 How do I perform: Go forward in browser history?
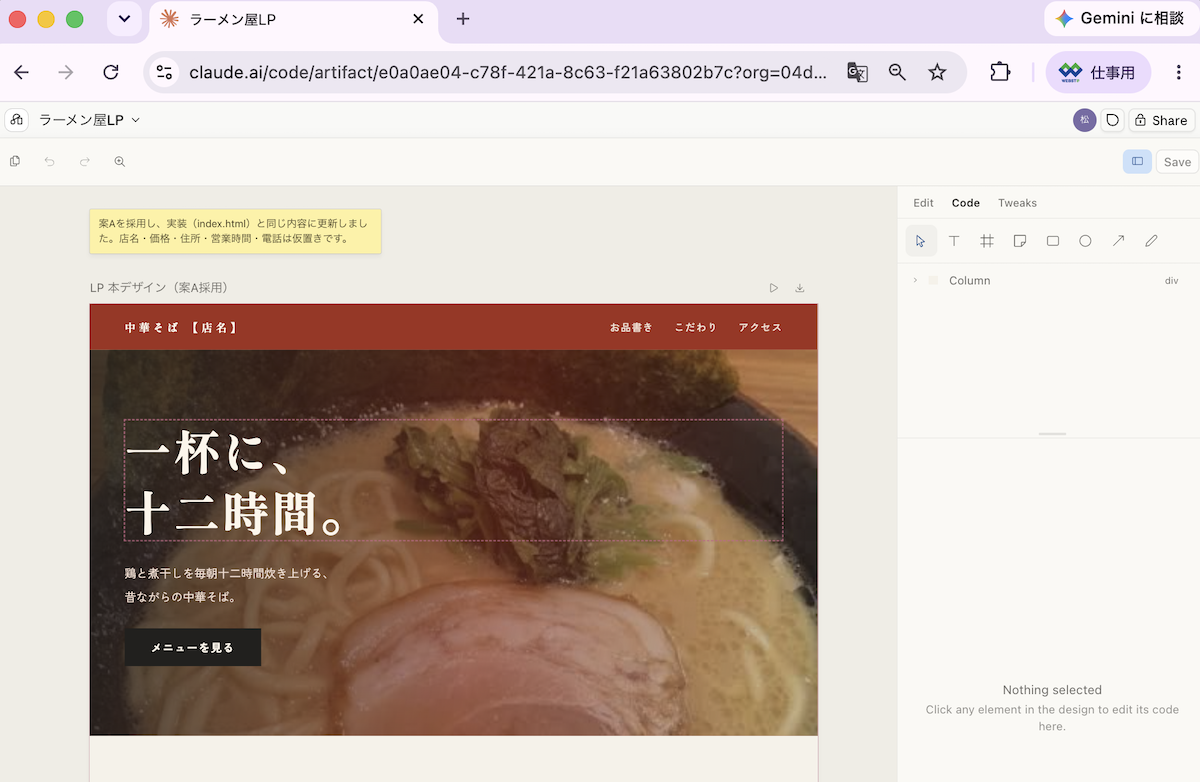[66, 72]
